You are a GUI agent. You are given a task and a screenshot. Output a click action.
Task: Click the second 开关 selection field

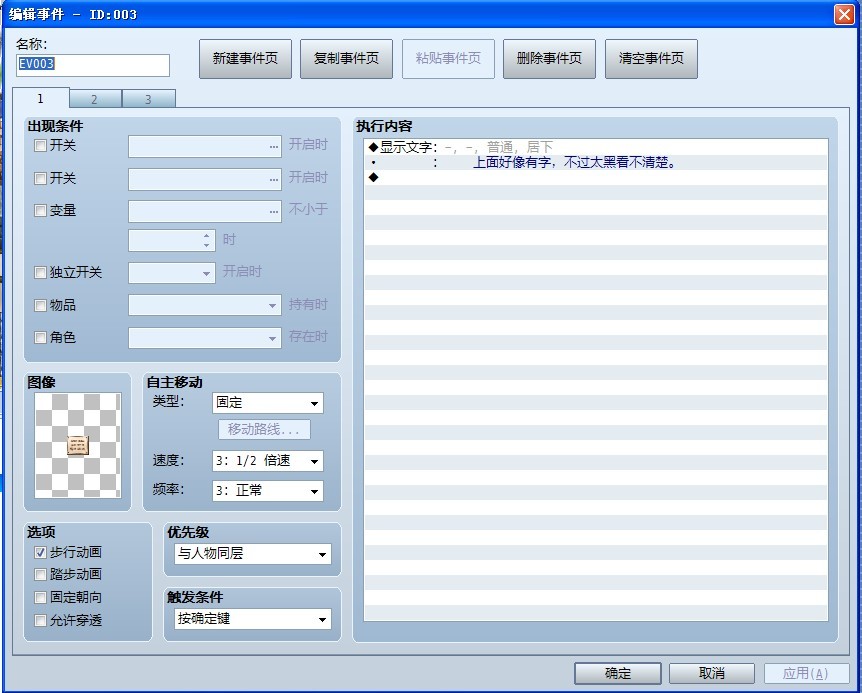tap(205, 180)
